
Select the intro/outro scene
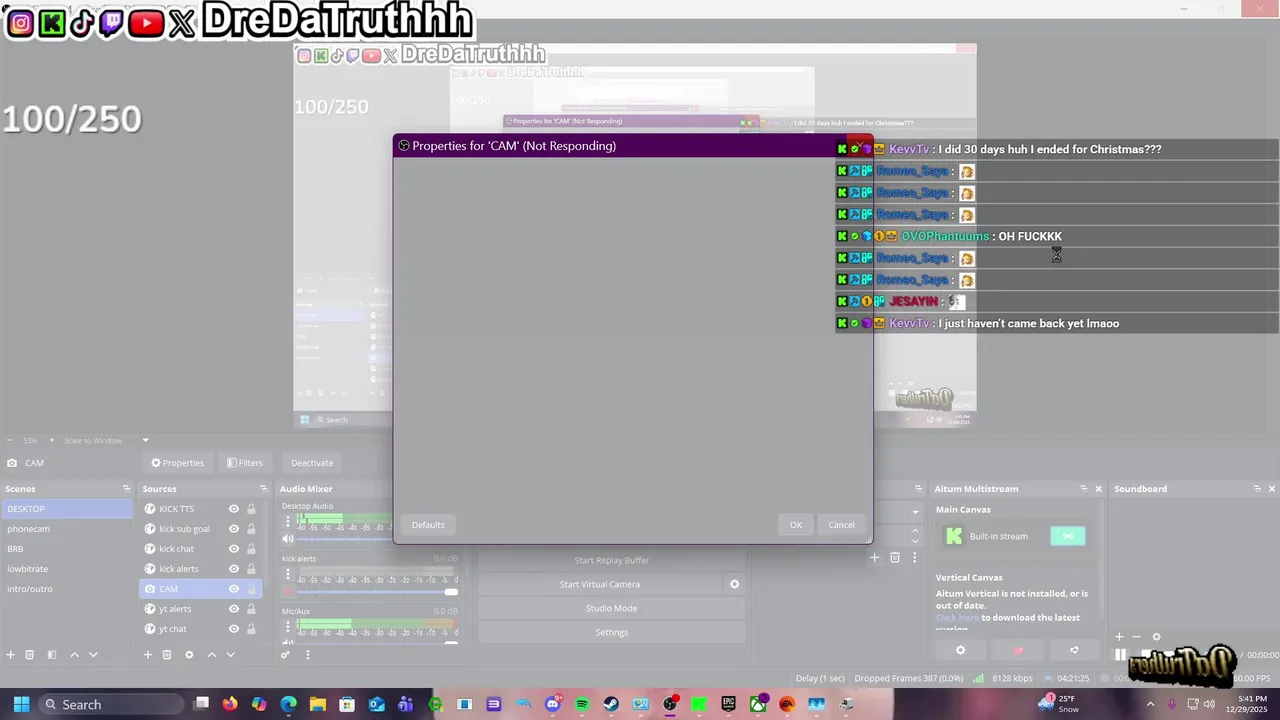tap(66, 589)
